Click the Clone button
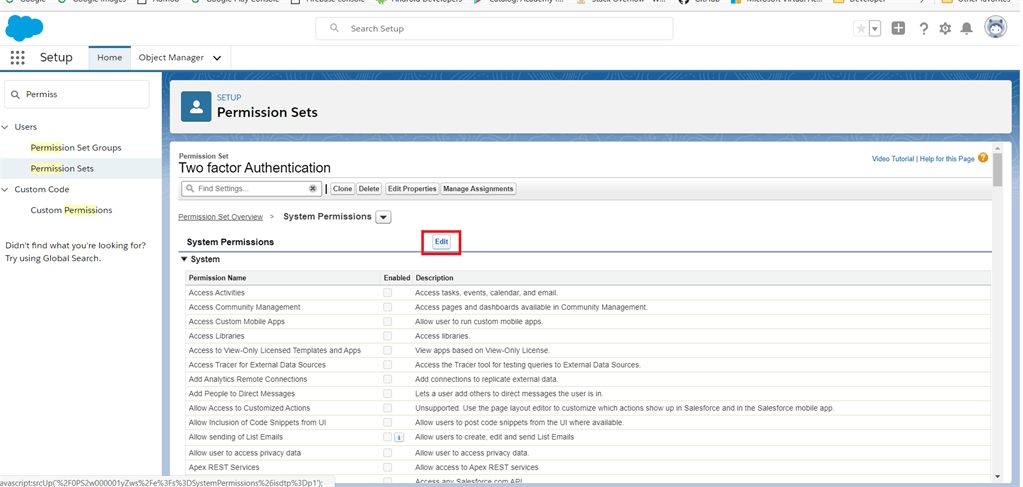This screenshot has width=1023, height=487. click(342, 189)
